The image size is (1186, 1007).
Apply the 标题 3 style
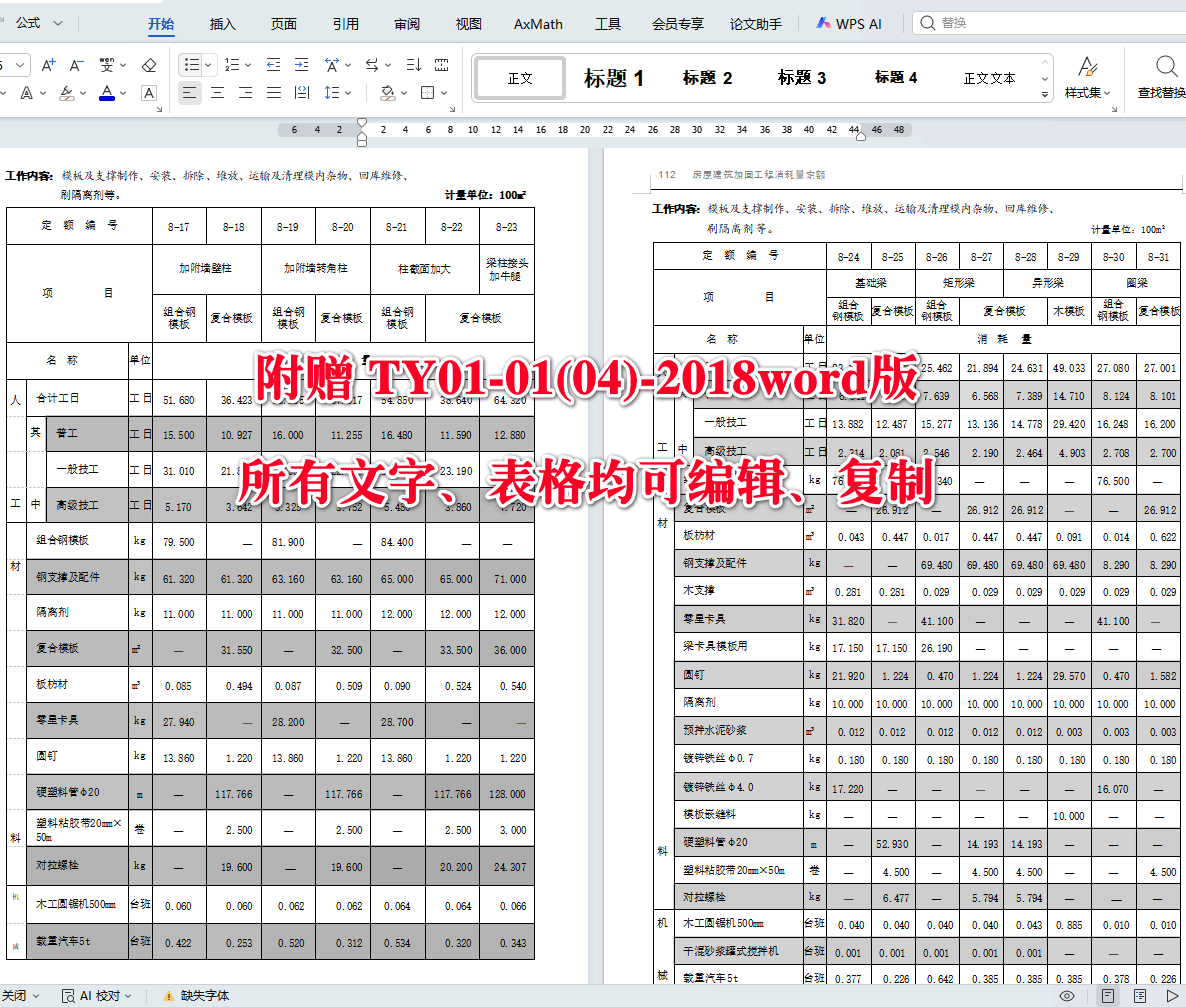click(x=802, y=78)
